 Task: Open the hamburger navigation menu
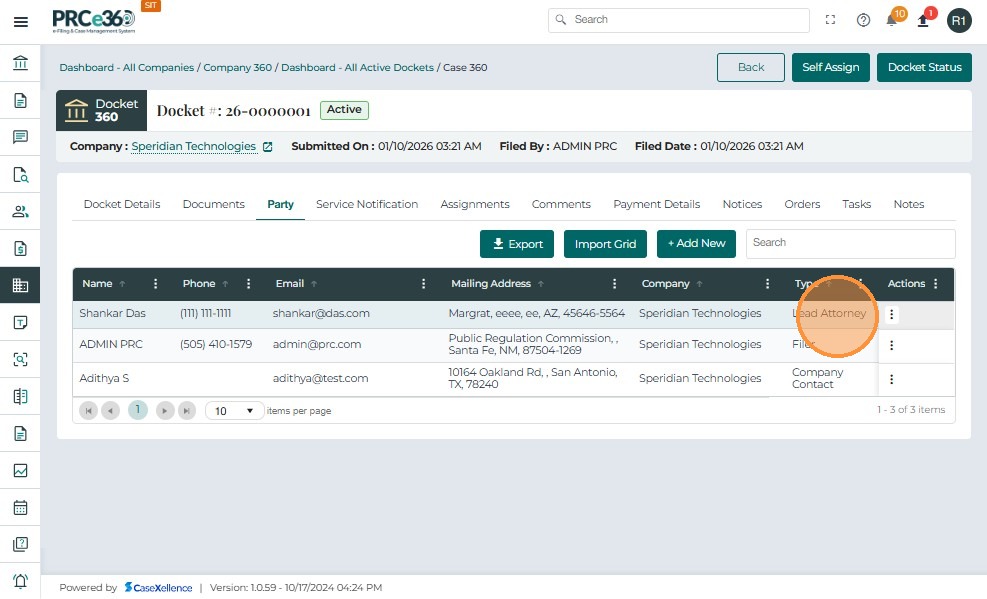[21, 22]
